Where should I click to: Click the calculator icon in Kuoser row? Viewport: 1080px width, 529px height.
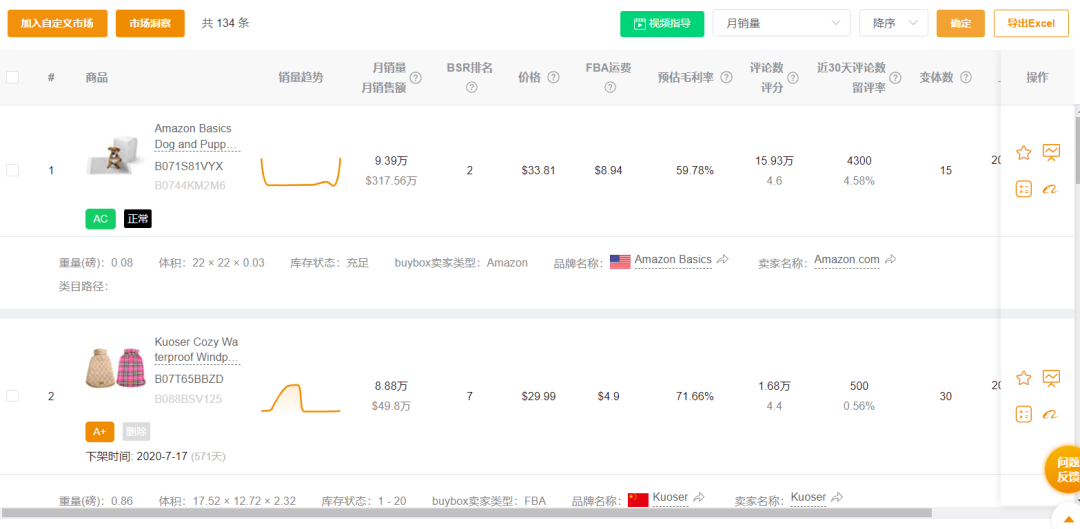(x=1024, y=414)
